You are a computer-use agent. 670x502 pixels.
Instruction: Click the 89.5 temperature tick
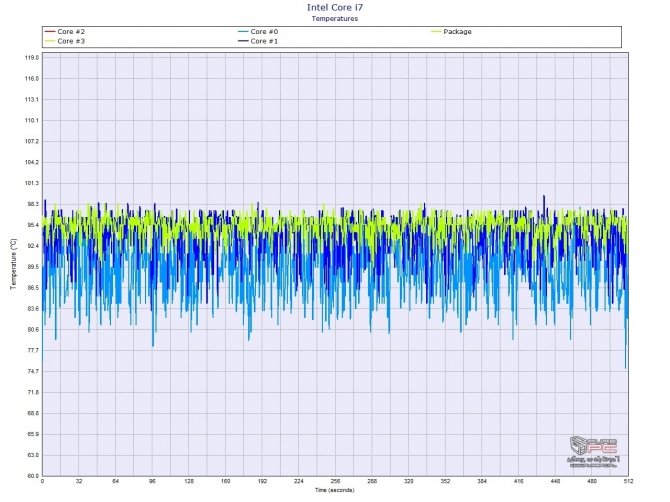click(33, 267)
